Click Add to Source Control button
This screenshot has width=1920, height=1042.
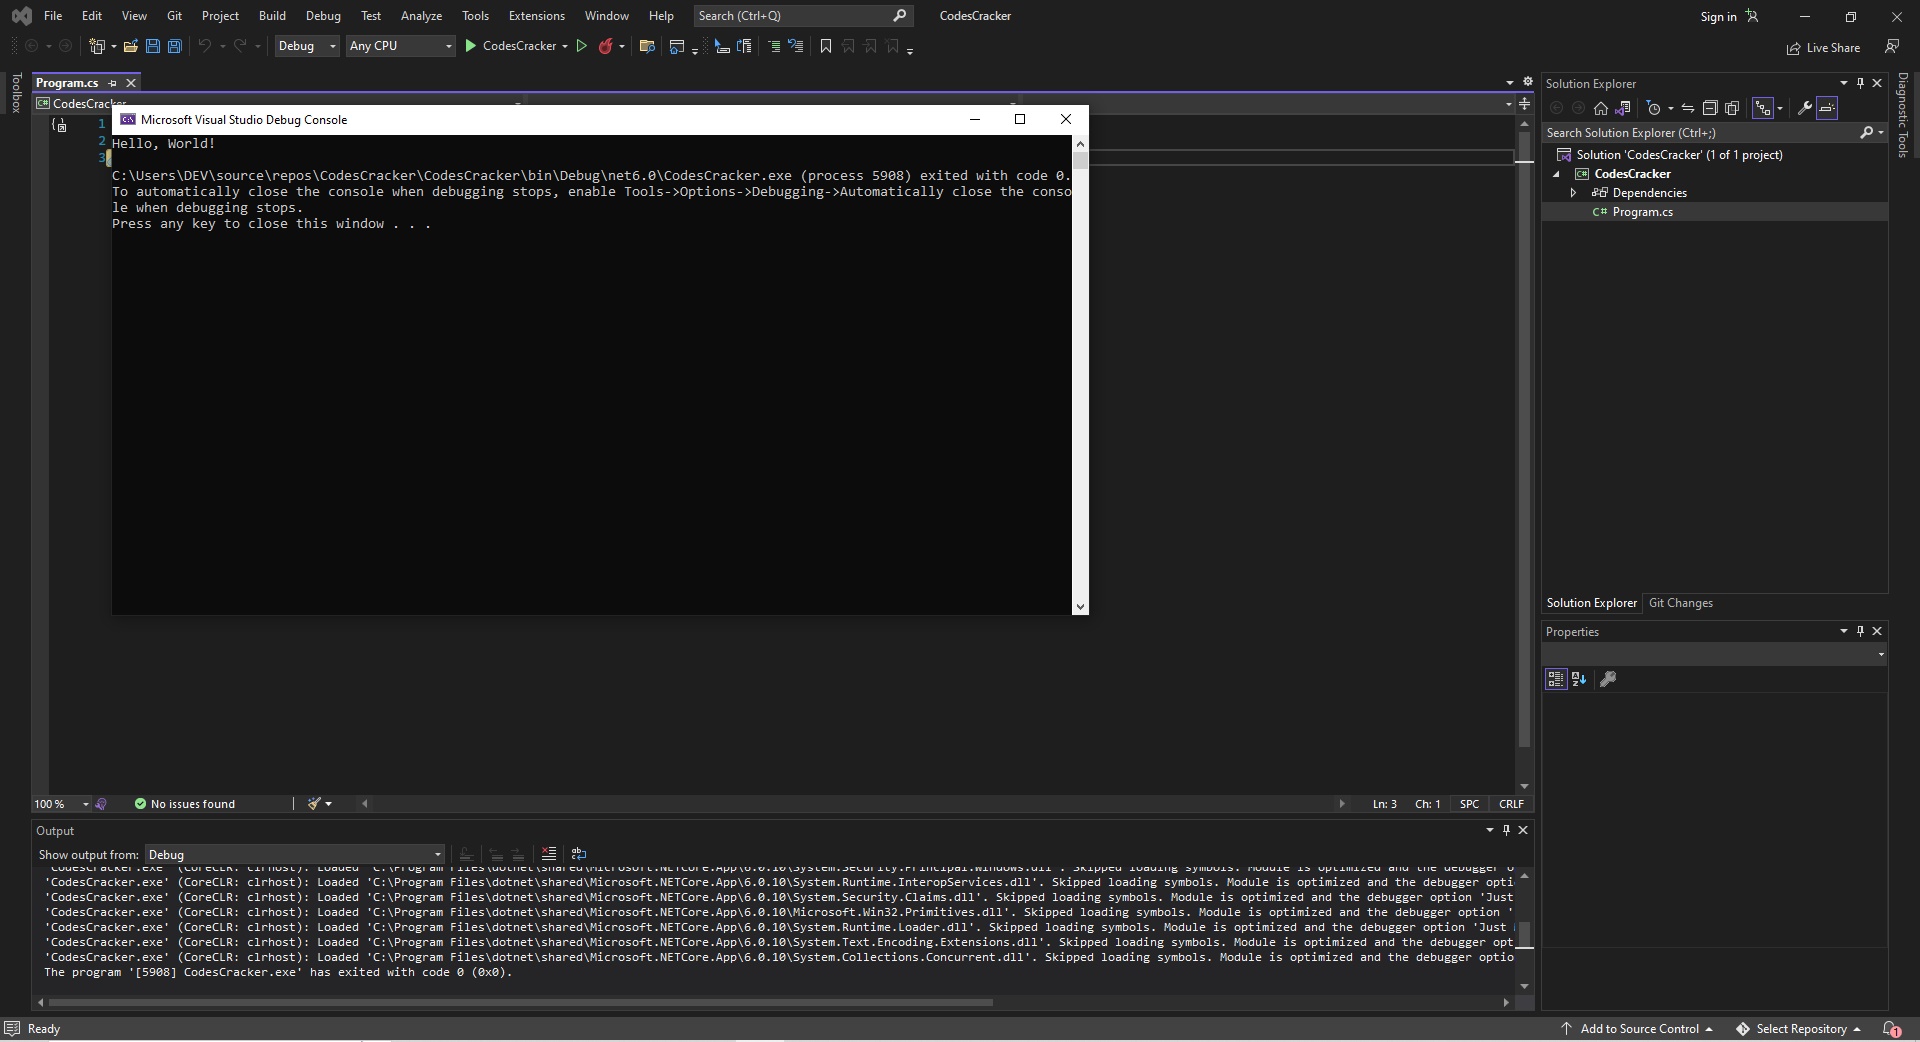point(1638,1029)
